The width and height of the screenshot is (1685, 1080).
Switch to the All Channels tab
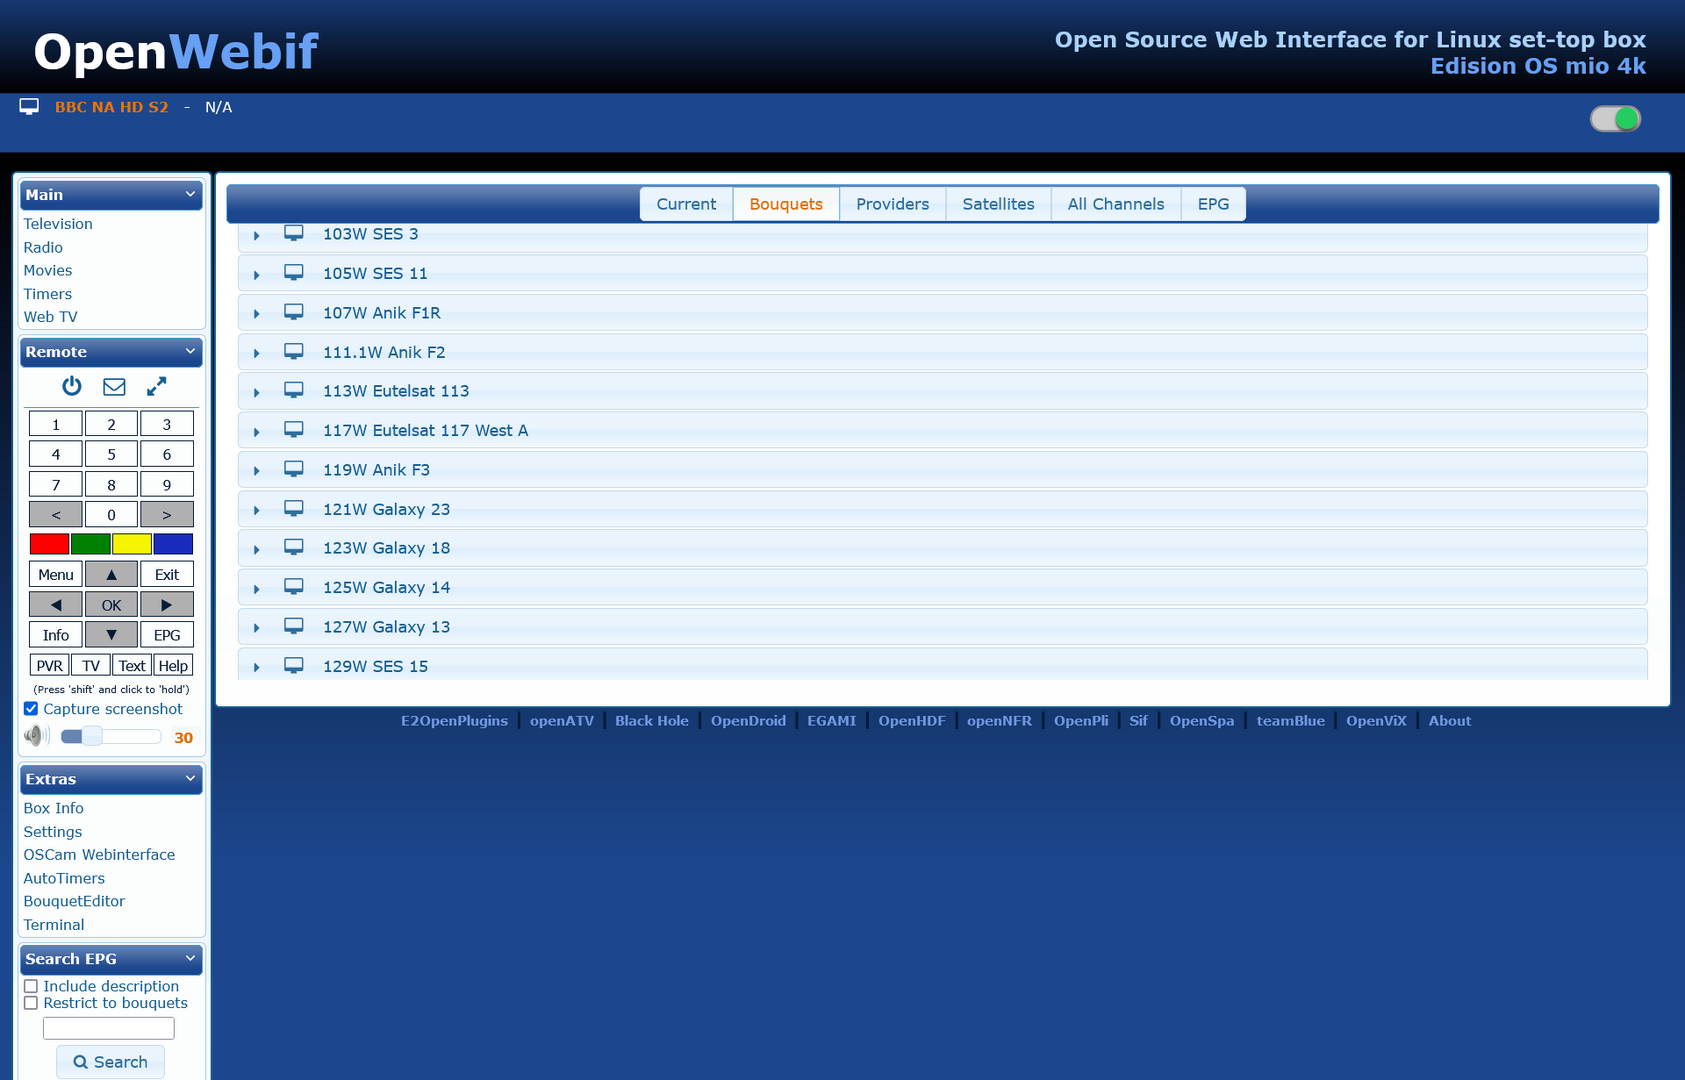1116,204
